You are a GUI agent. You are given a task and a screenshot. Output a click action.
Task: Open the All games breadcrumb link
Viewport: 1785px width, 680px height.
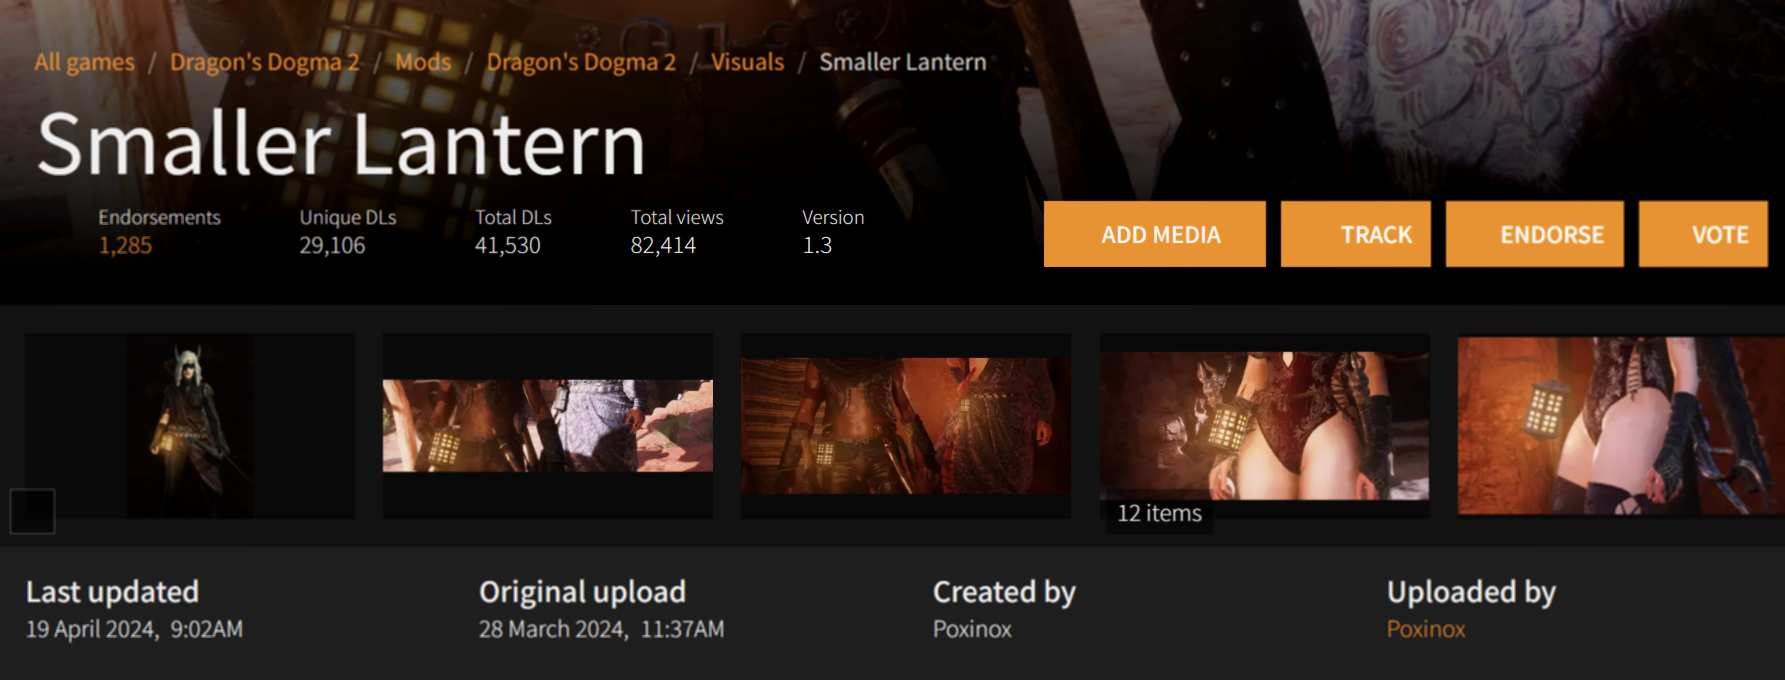(84, 62)
